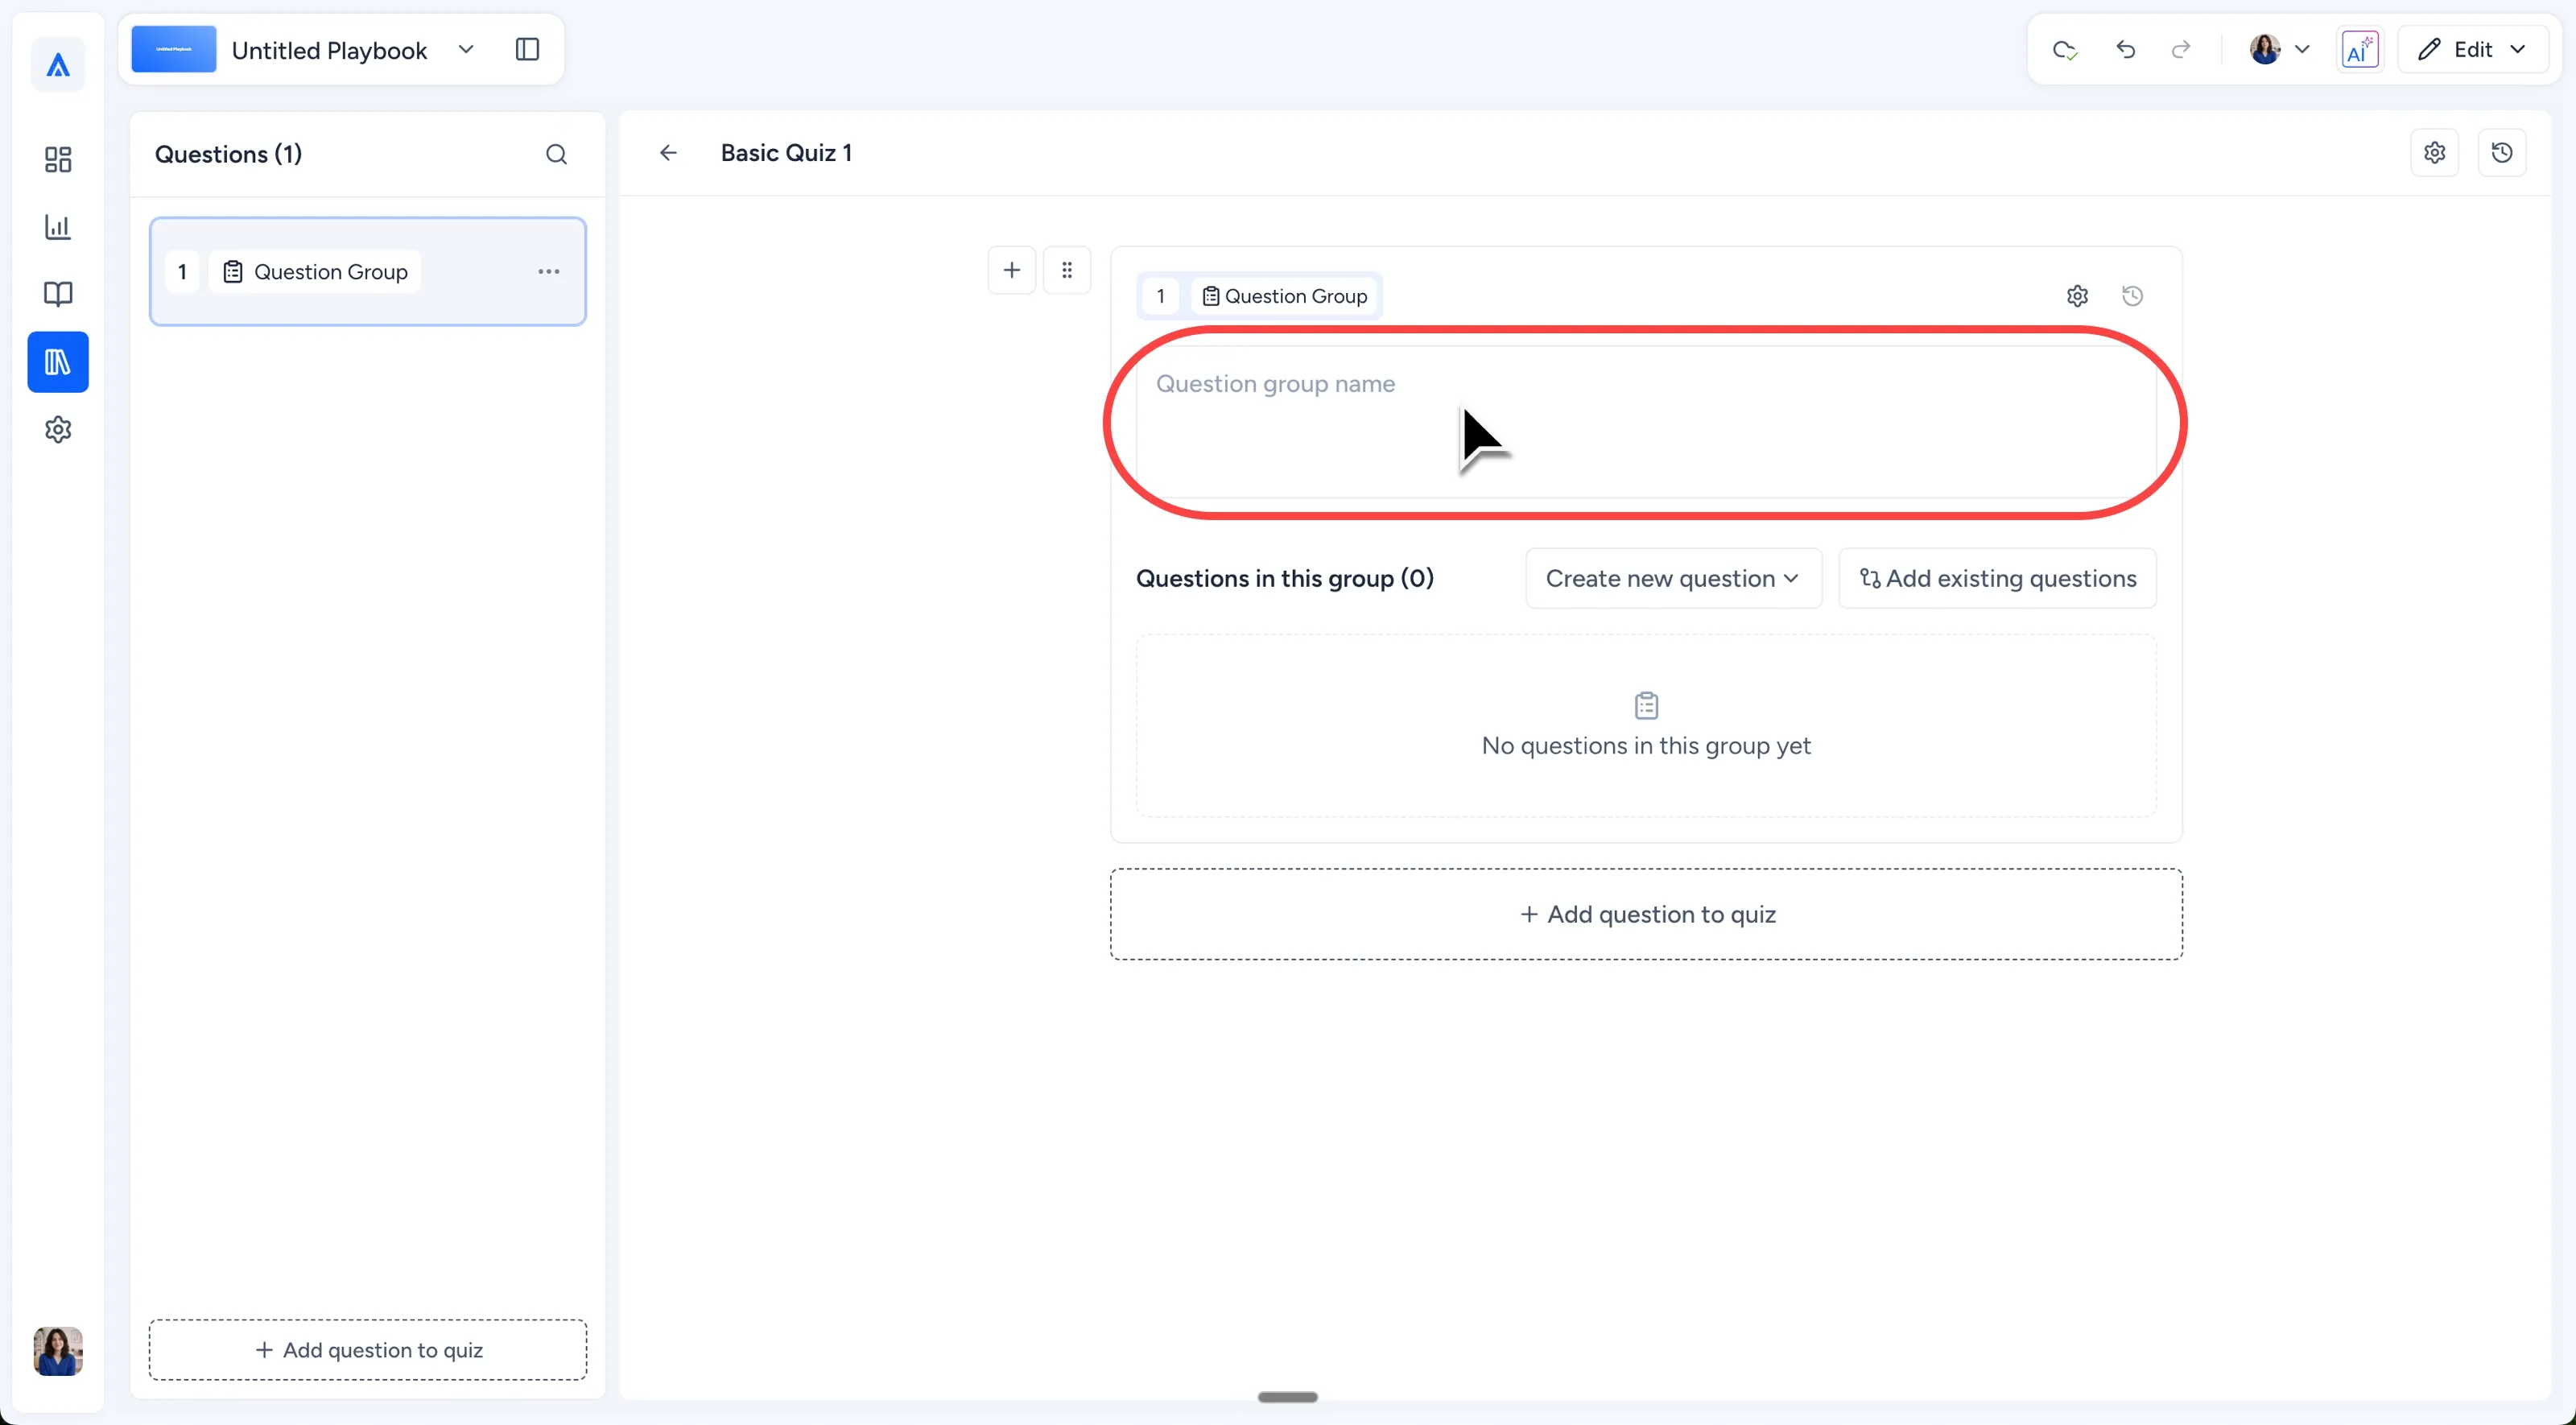Toggle the side panel layout icon
The image size is (2576, 1425).
[x=527, y=49]
